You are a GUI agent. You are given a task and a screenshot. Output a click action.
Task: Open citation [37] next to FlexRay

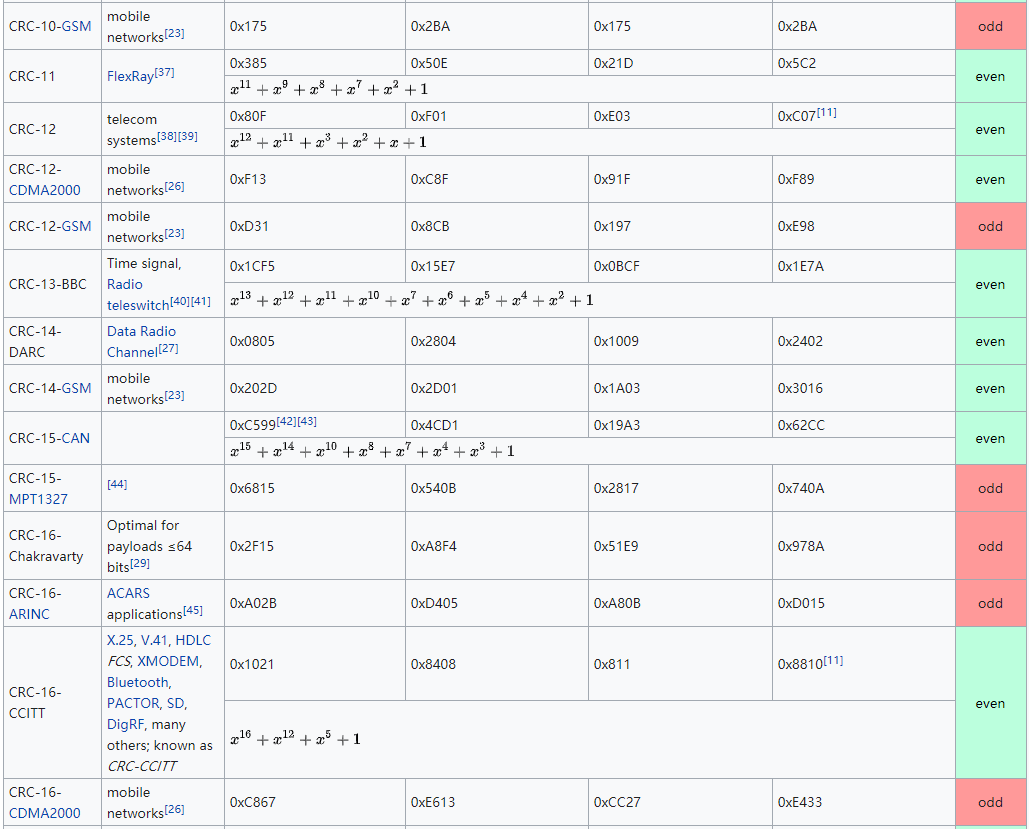(164, 73)
